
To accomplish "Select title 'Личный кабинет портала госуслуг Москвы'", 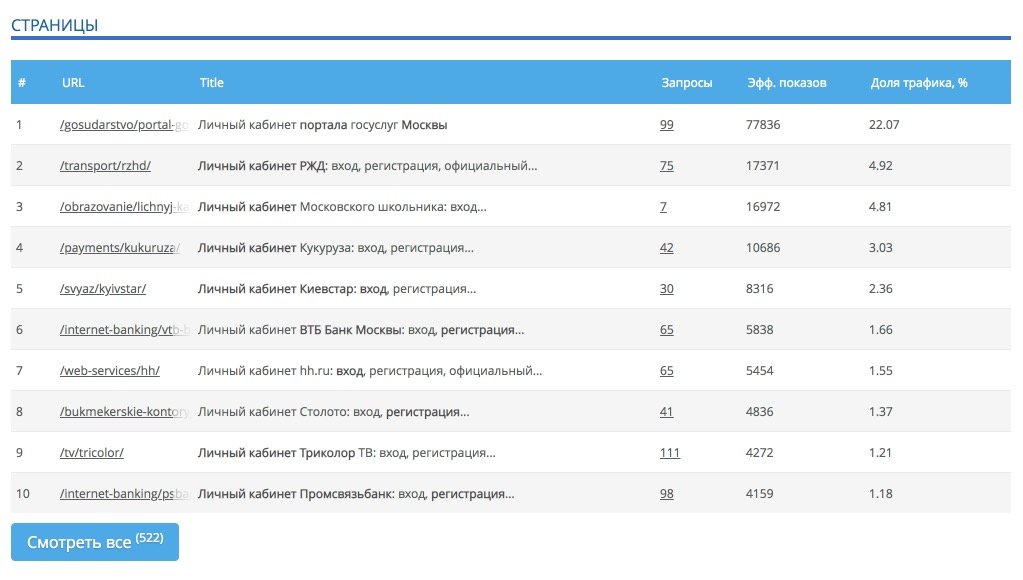I will (x=322, y=125).
